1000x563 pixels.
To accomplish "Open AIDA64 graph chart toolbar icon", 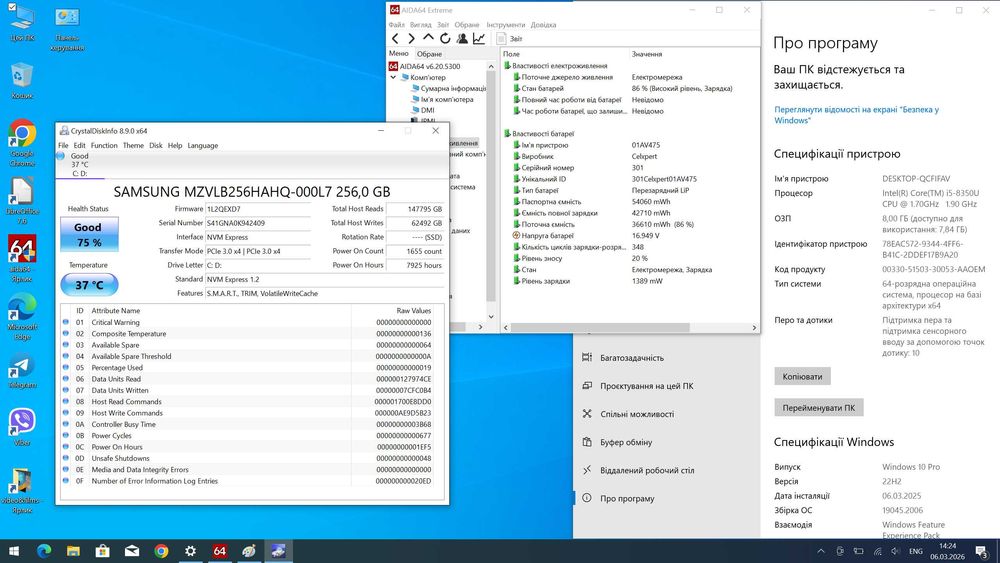I will click(479, 39).
